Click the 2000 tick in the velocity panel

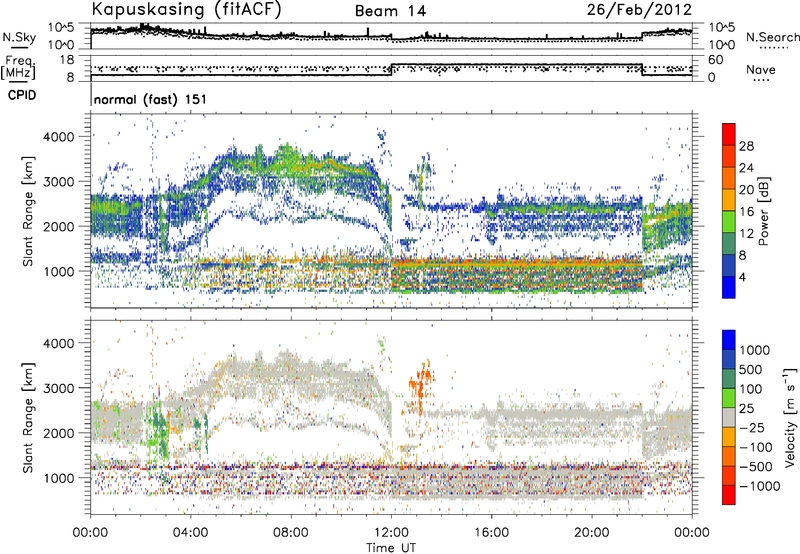61,433
